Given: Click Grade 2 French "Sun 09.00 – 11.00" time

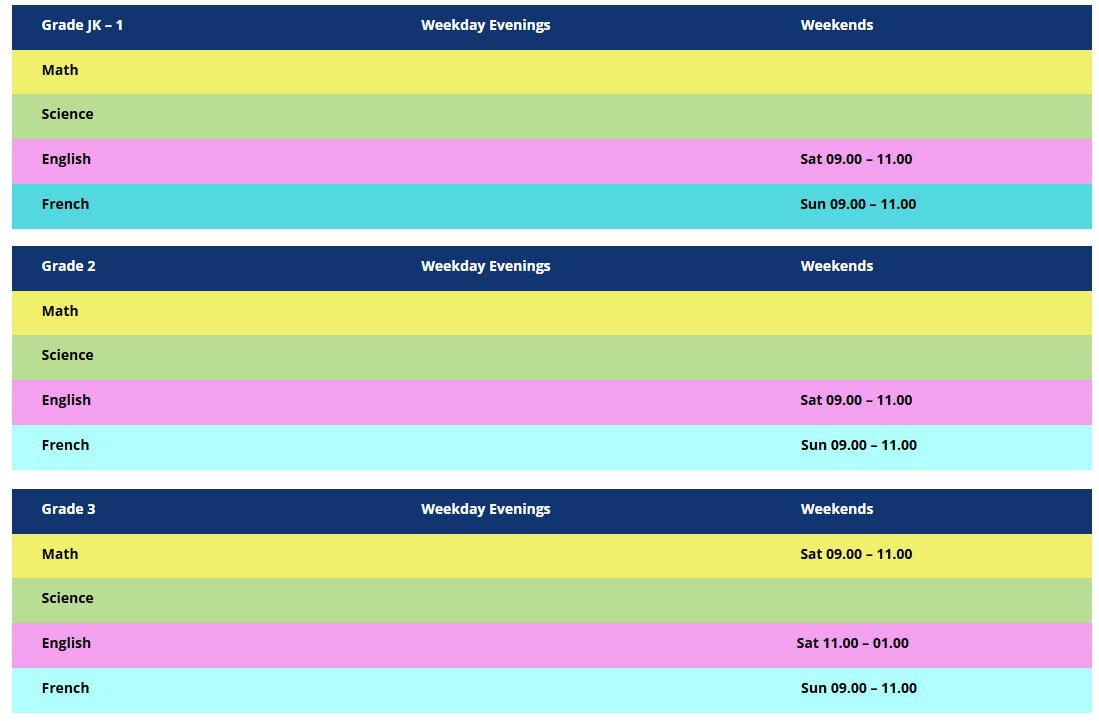Looking at the screenshot, I should 858,445.
